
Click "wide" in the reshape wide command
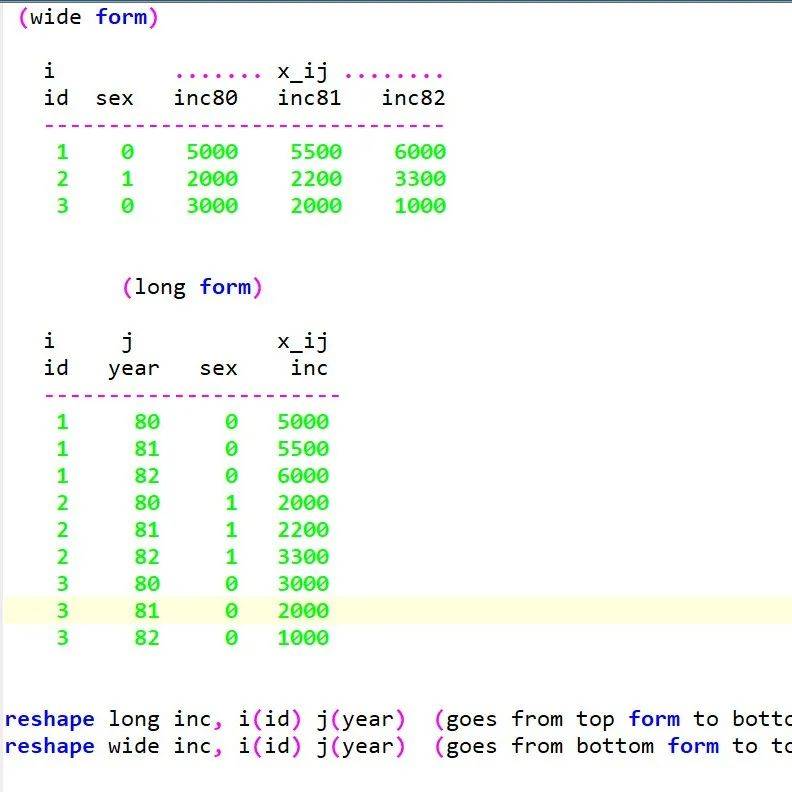tap(133, 746)
